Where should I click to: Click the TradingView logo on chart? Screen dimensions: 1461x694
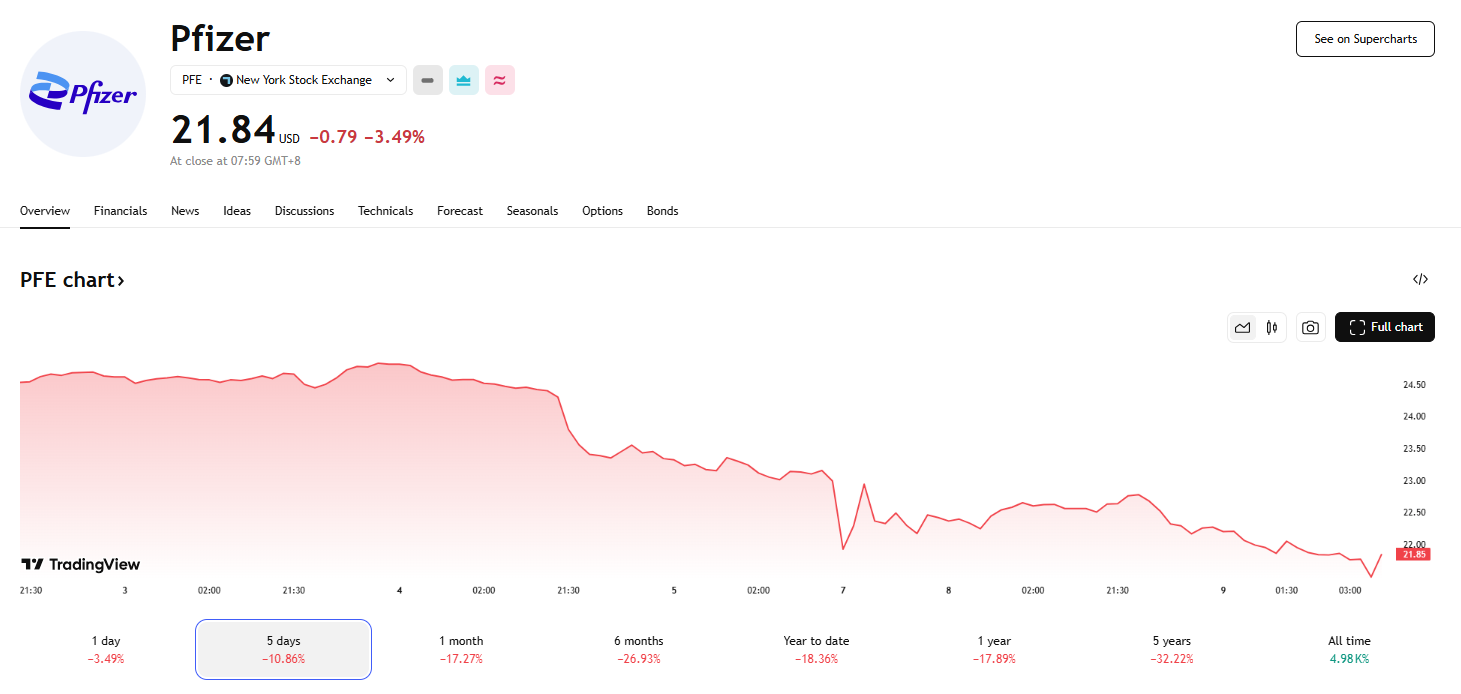[80, 565]
